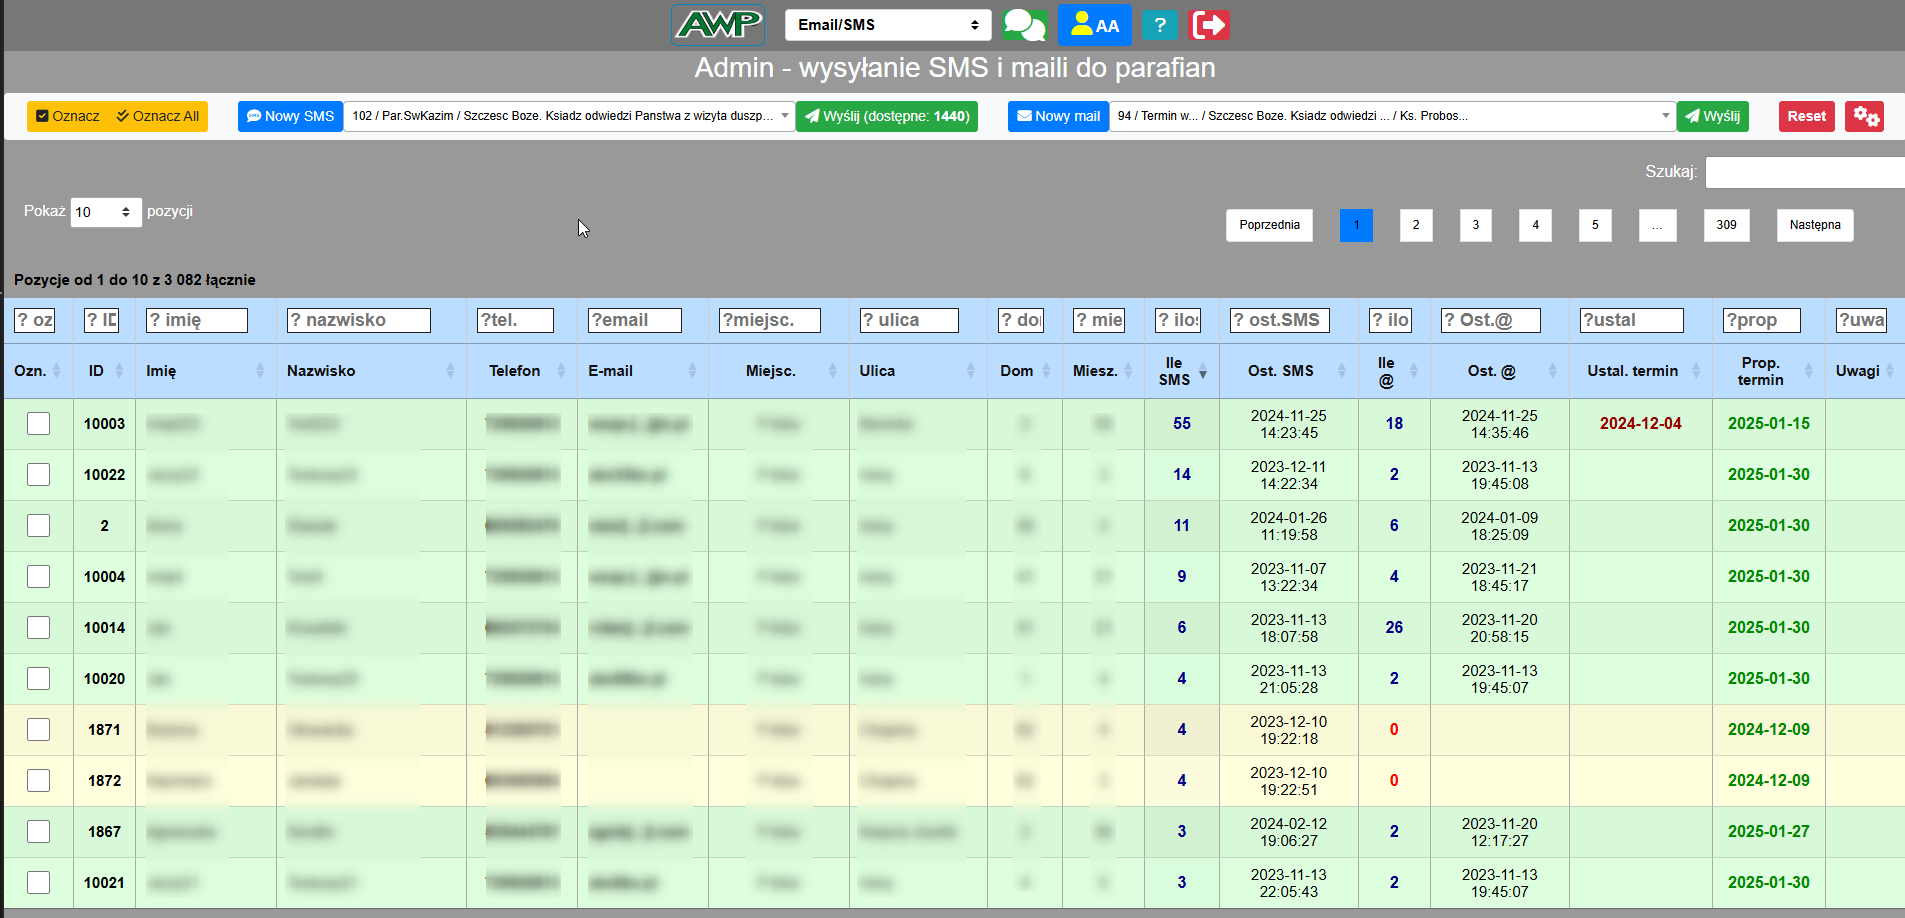Open the Email/SMS module dropdown
This screenshot has height=918, width=1905.
click(887, 25)
